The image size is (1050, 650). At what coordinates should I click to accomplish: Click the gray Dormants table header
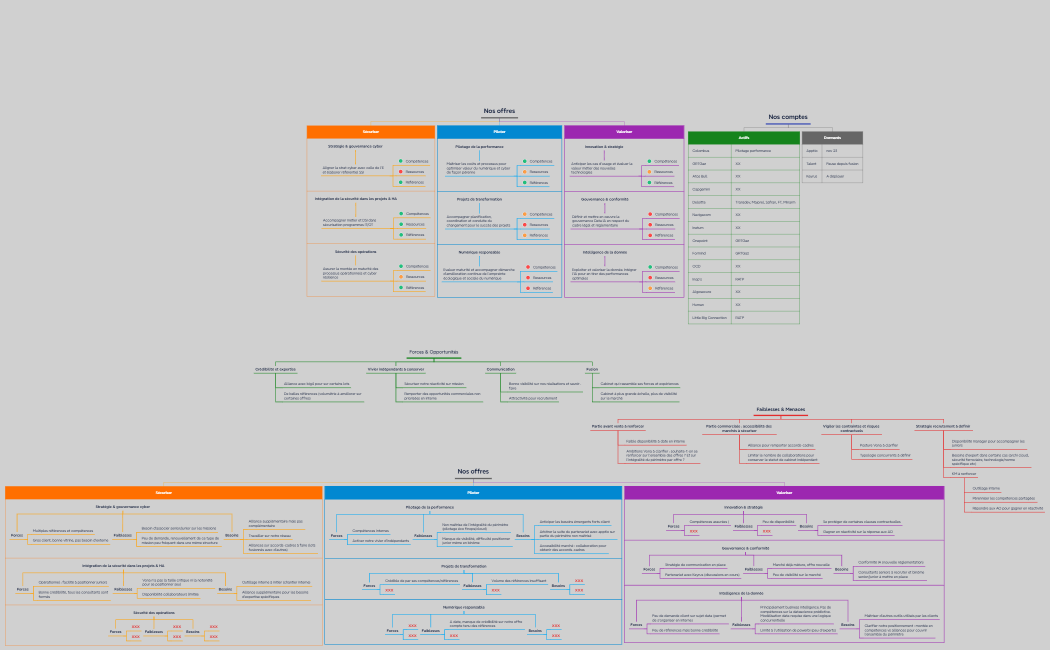pyautogui.click(x=832, y=137)
